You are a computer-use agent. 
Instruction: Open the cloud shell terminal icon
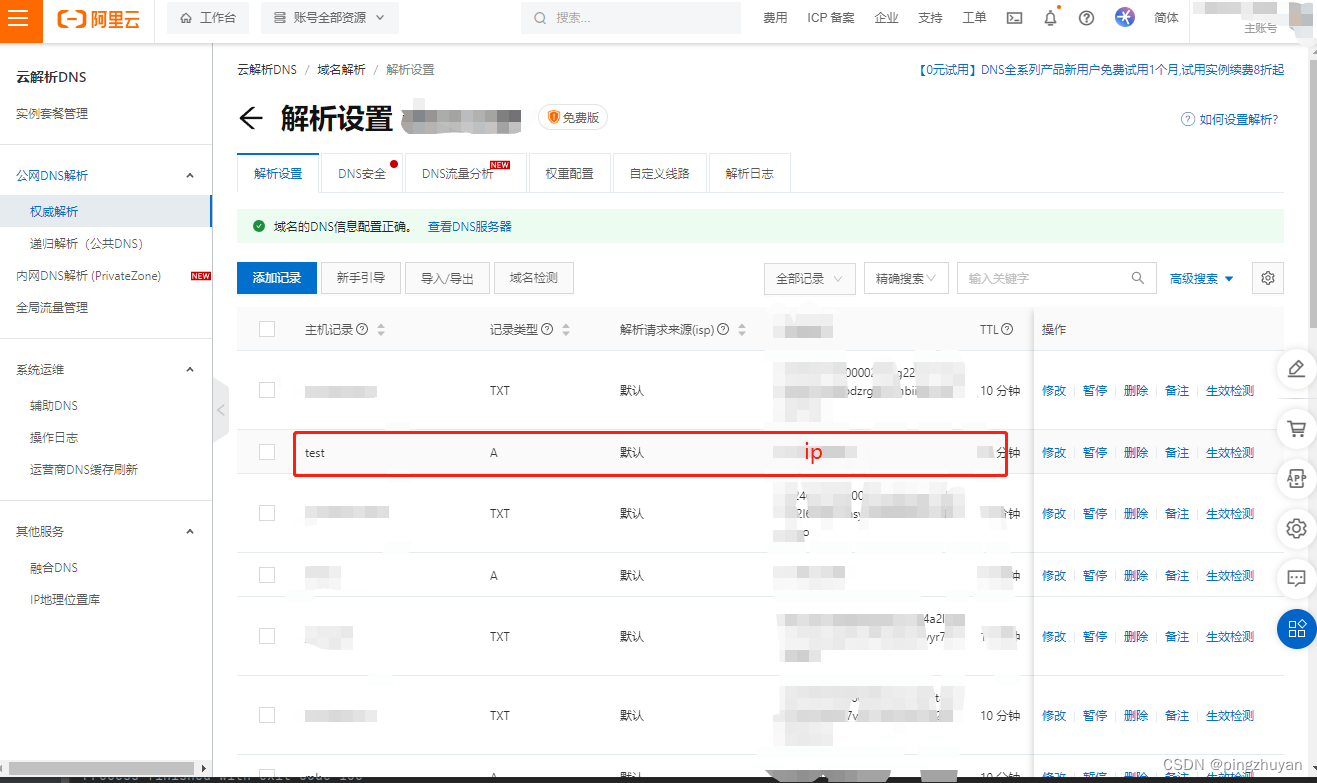pos(1014,18)
